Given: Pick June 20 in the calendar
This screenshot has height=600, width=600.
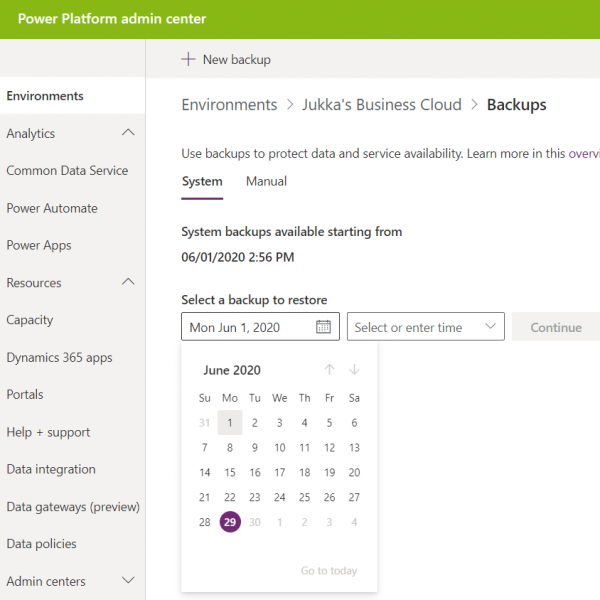Looking at the screenshot, I should click(354, 472).
